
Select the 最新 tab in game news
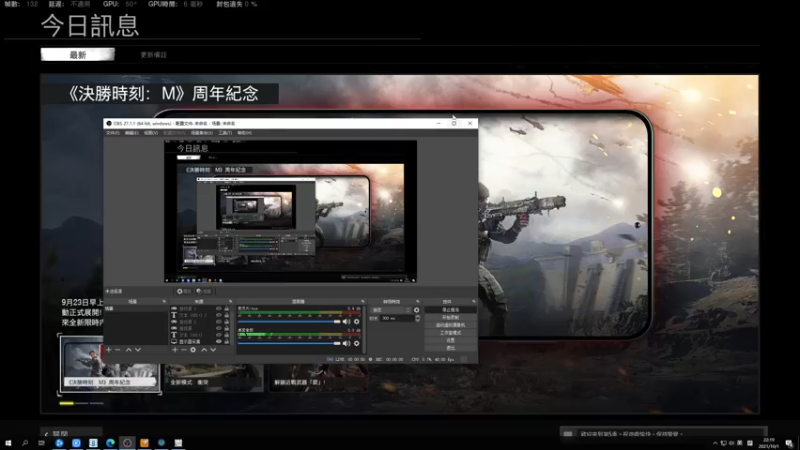click(78, 55)
